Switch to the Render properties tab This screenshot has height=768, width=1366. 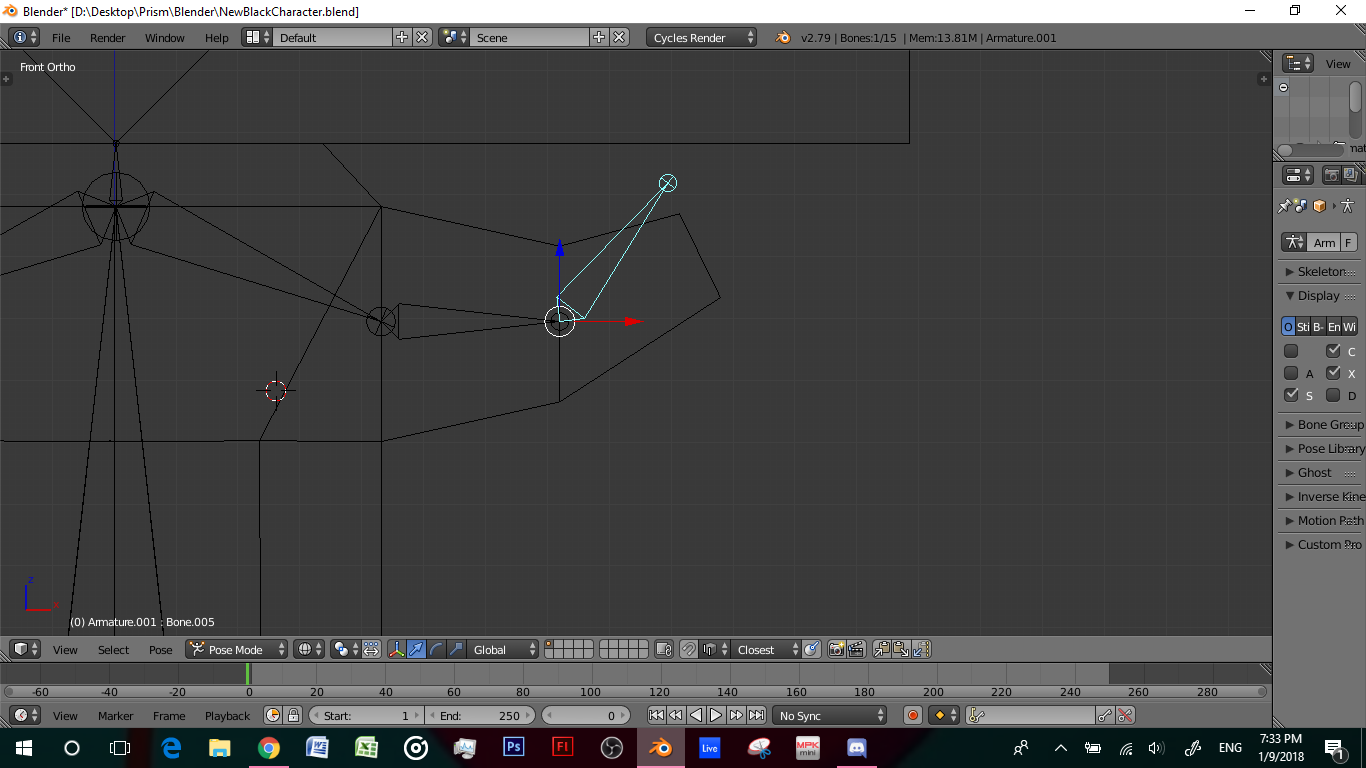pos(1331,175)
